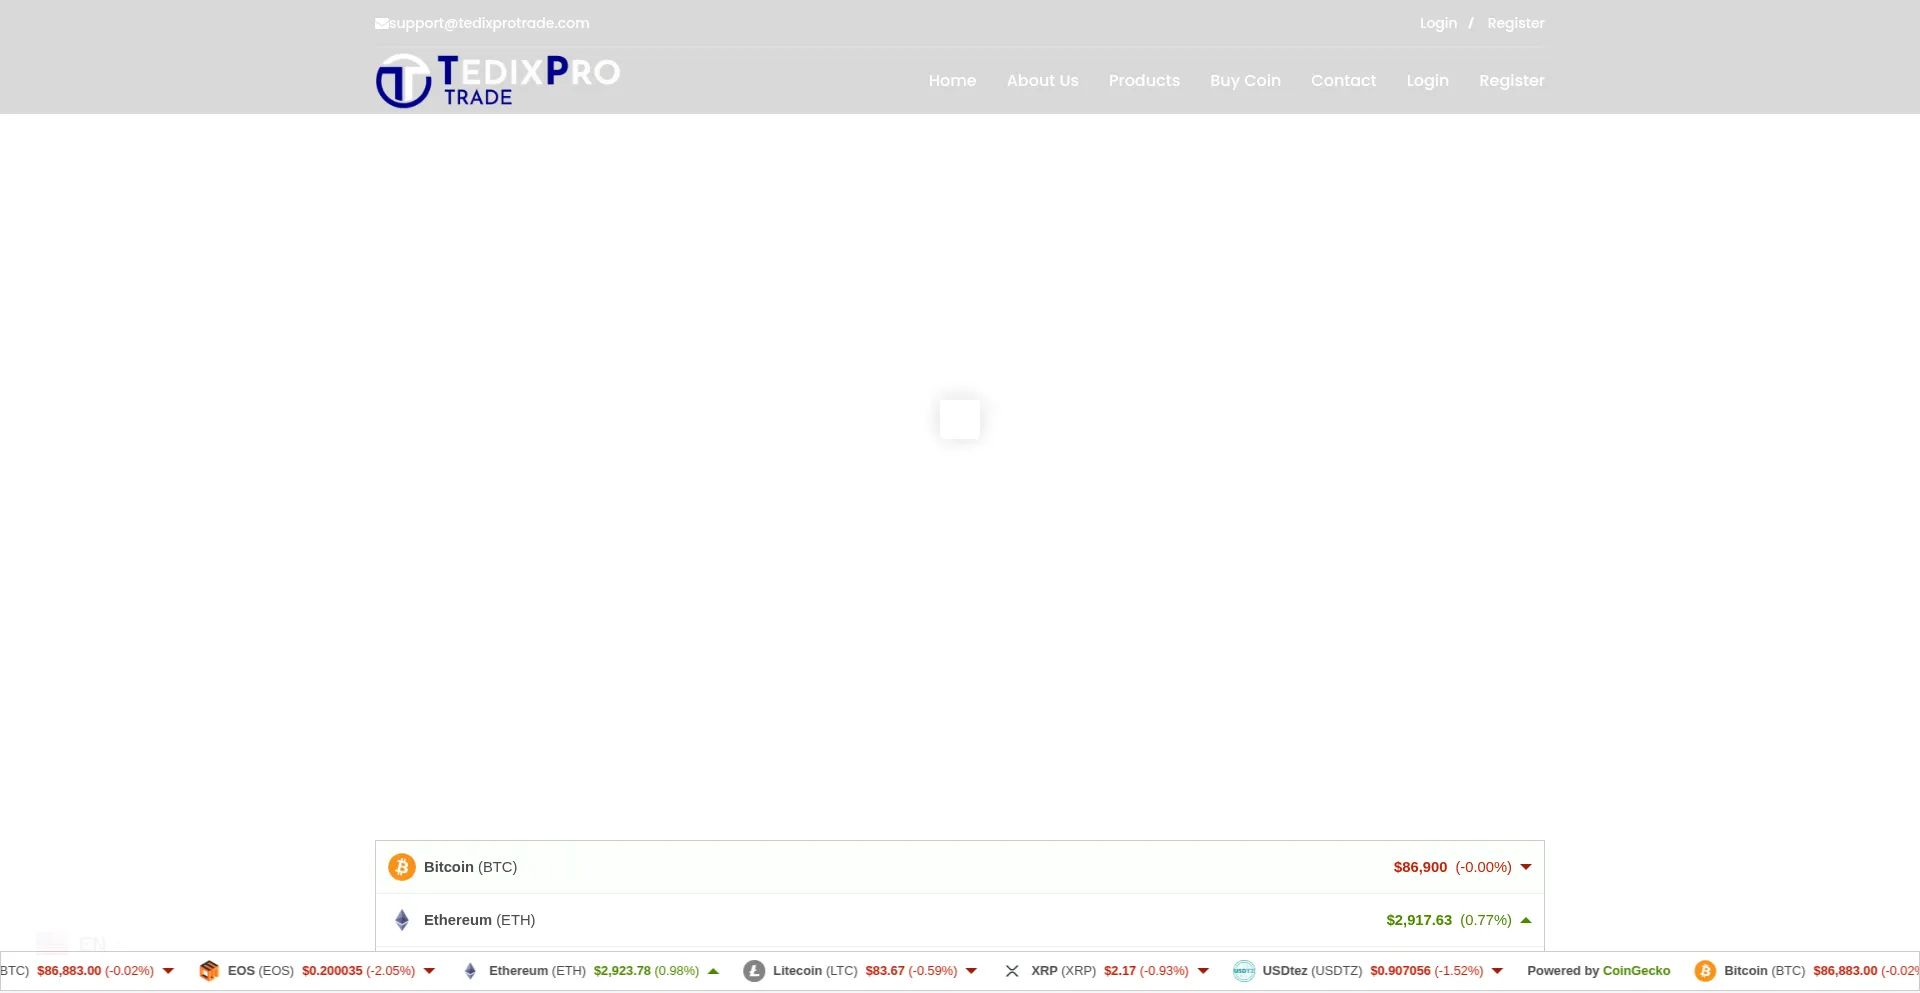Image resolution: width=1920 pixels, height=993 pixels.
Task: Click the Bitcoin icon in the price list
Action: coord(402,867)
